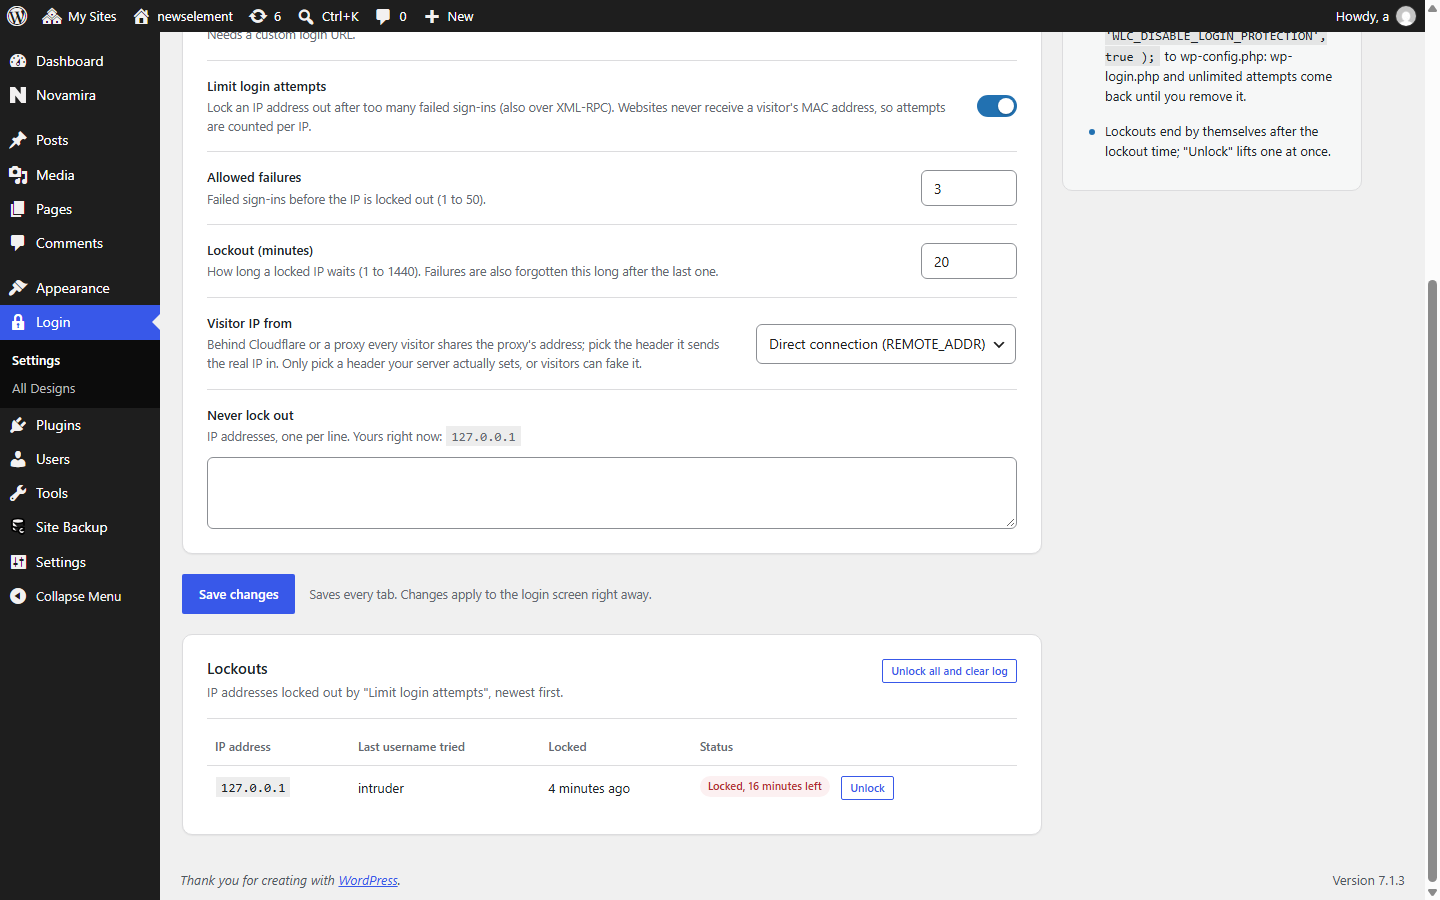Open Users in the sidebar
This screenshot has width=1440, height=900.
coord(80,459)
